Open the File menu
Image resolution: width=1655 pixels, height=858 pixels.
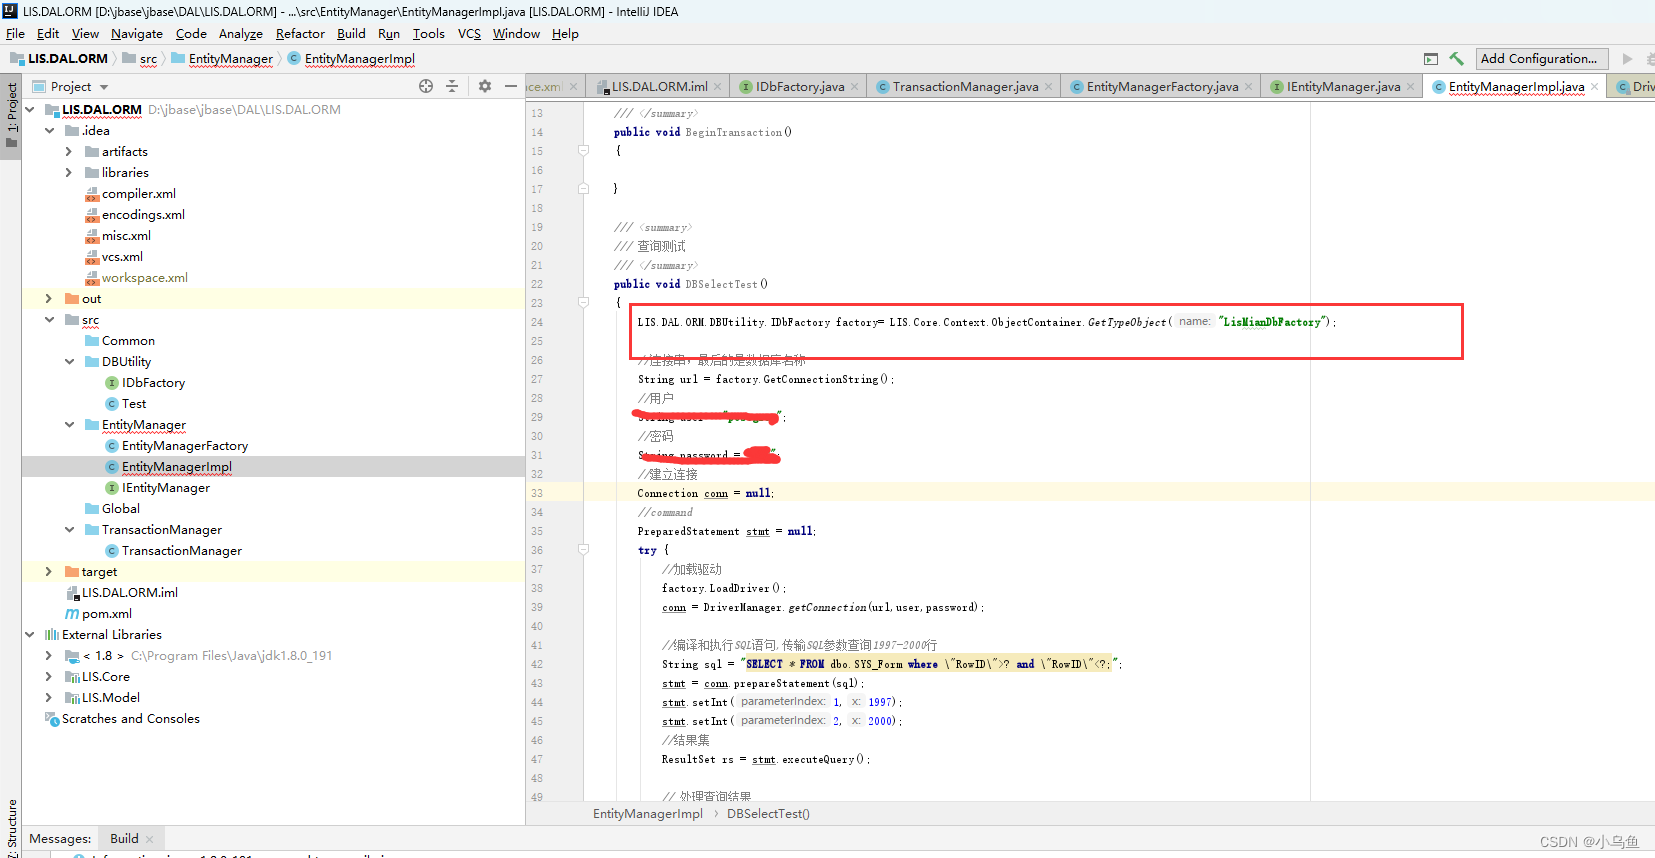(15, 34)
